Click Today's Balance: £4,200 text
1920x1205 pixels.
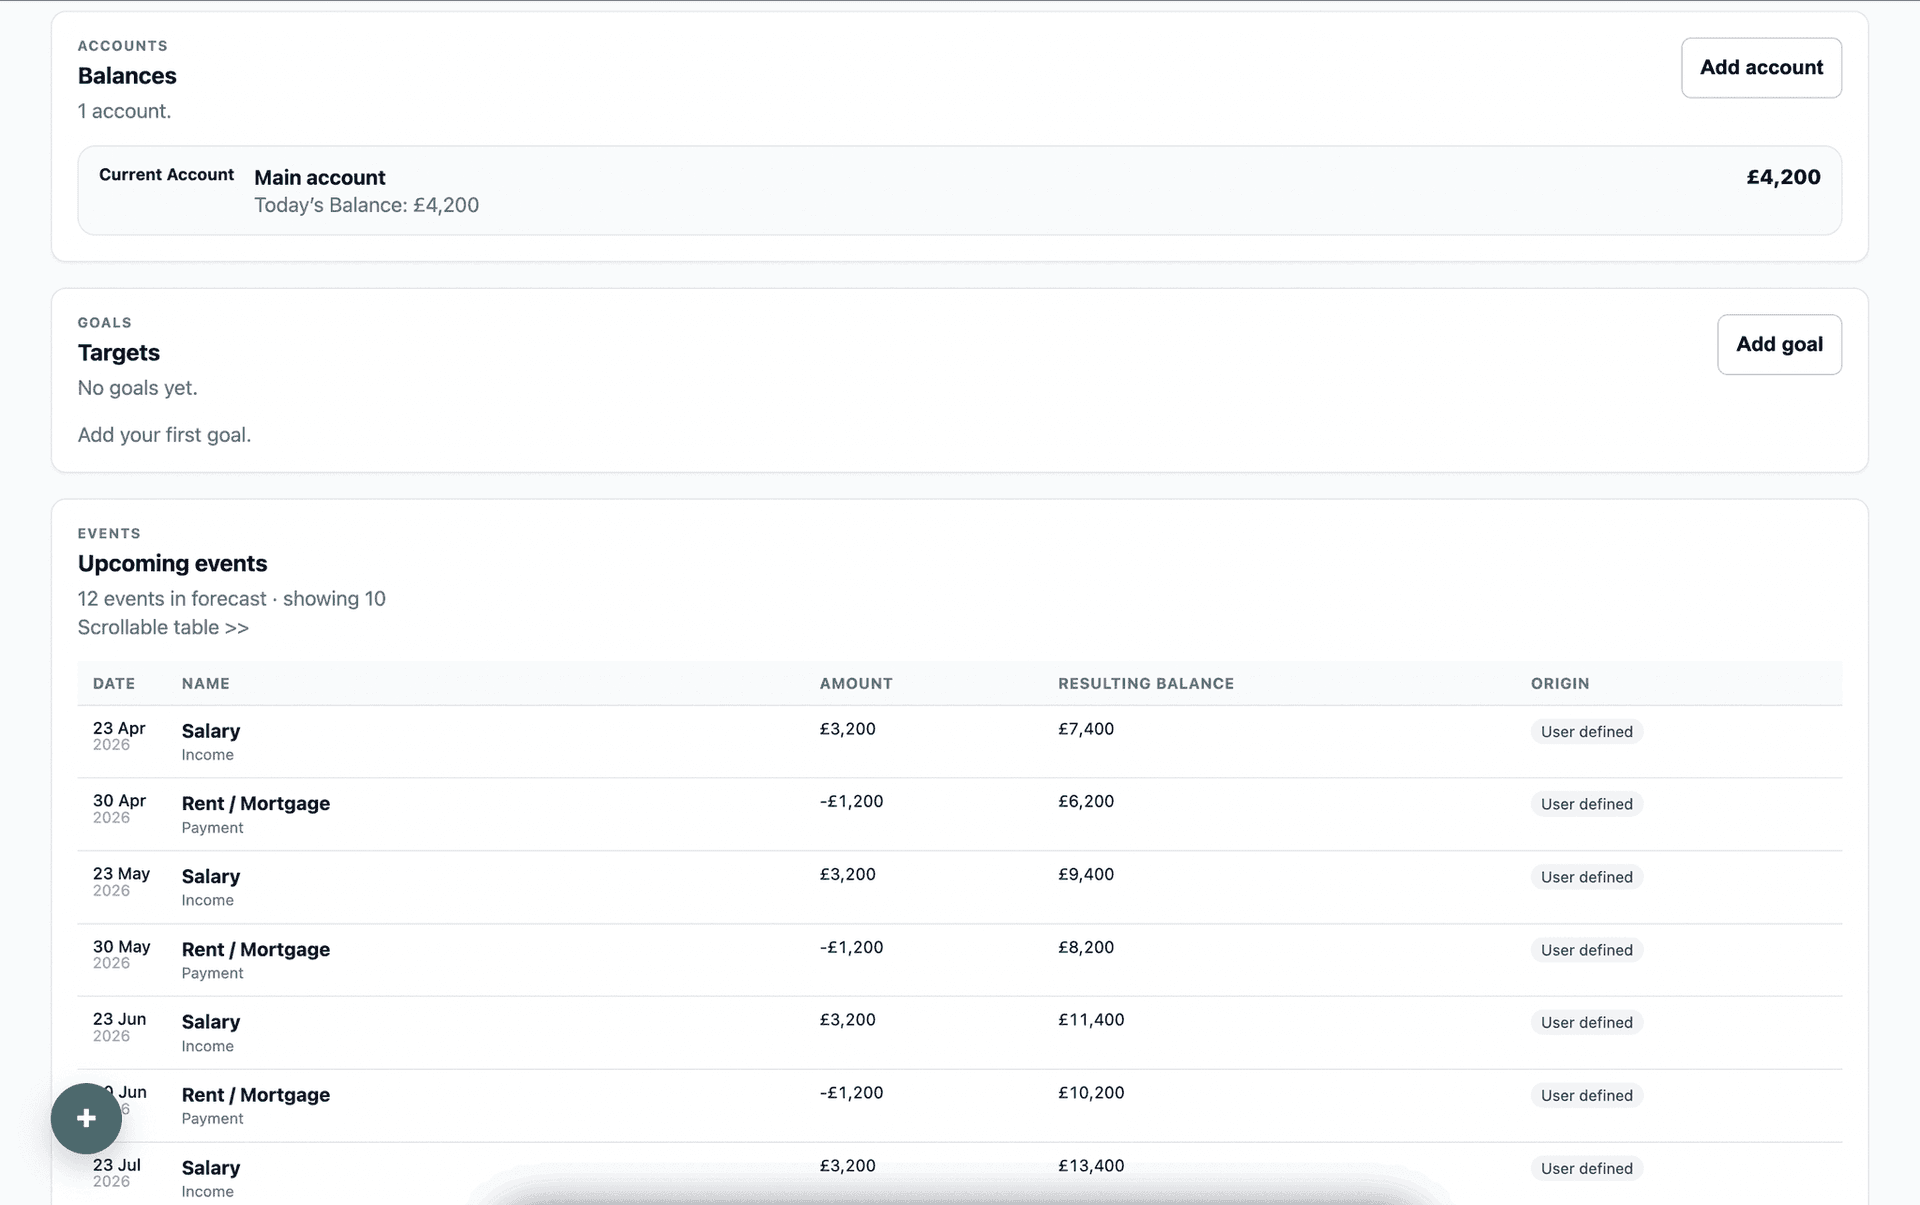click(x=366, y=205)
